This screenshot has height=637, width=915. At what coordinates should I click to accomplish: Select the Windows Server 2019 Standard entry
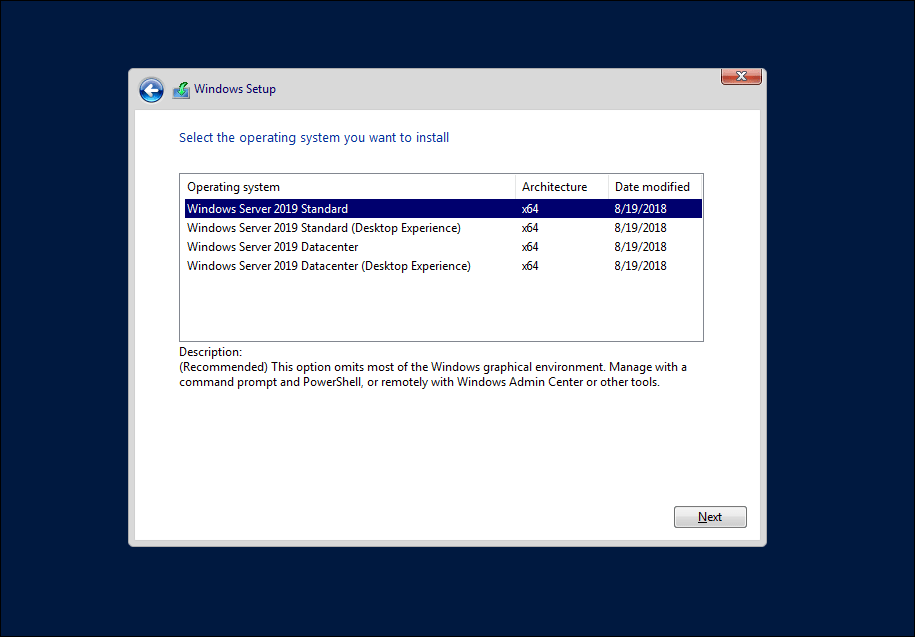[x=268, y=209]
